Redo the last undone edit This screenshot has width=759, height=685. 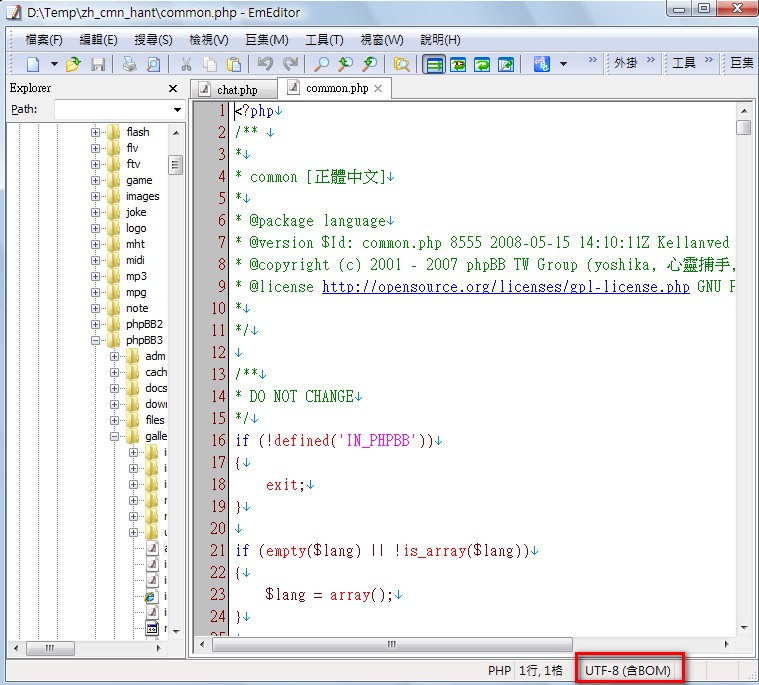[290, 64]
